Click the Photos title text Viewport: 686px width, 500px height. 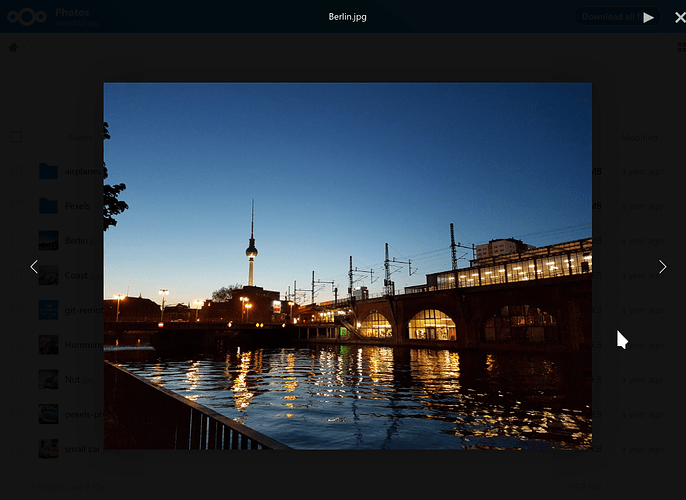72,12
